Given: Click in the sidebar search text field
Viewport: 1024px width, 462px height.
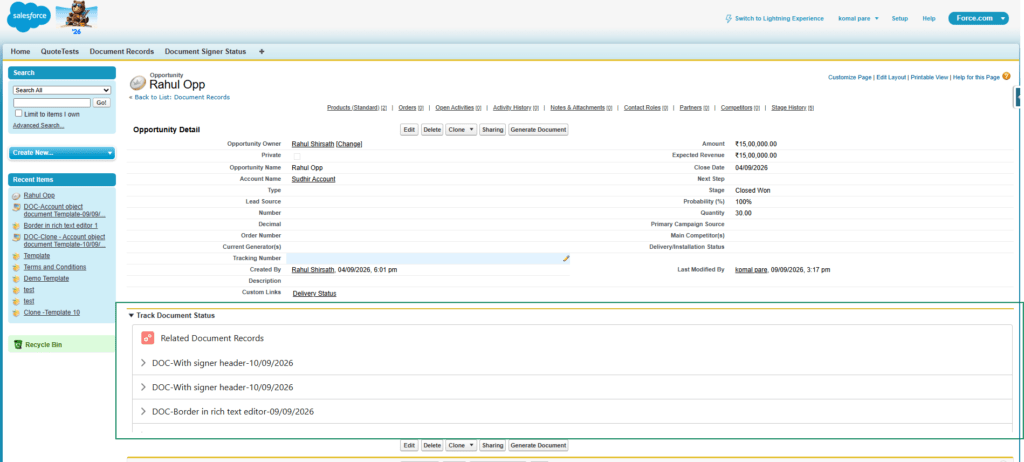Looking at the screenshot, I should (x=52, y=103).
